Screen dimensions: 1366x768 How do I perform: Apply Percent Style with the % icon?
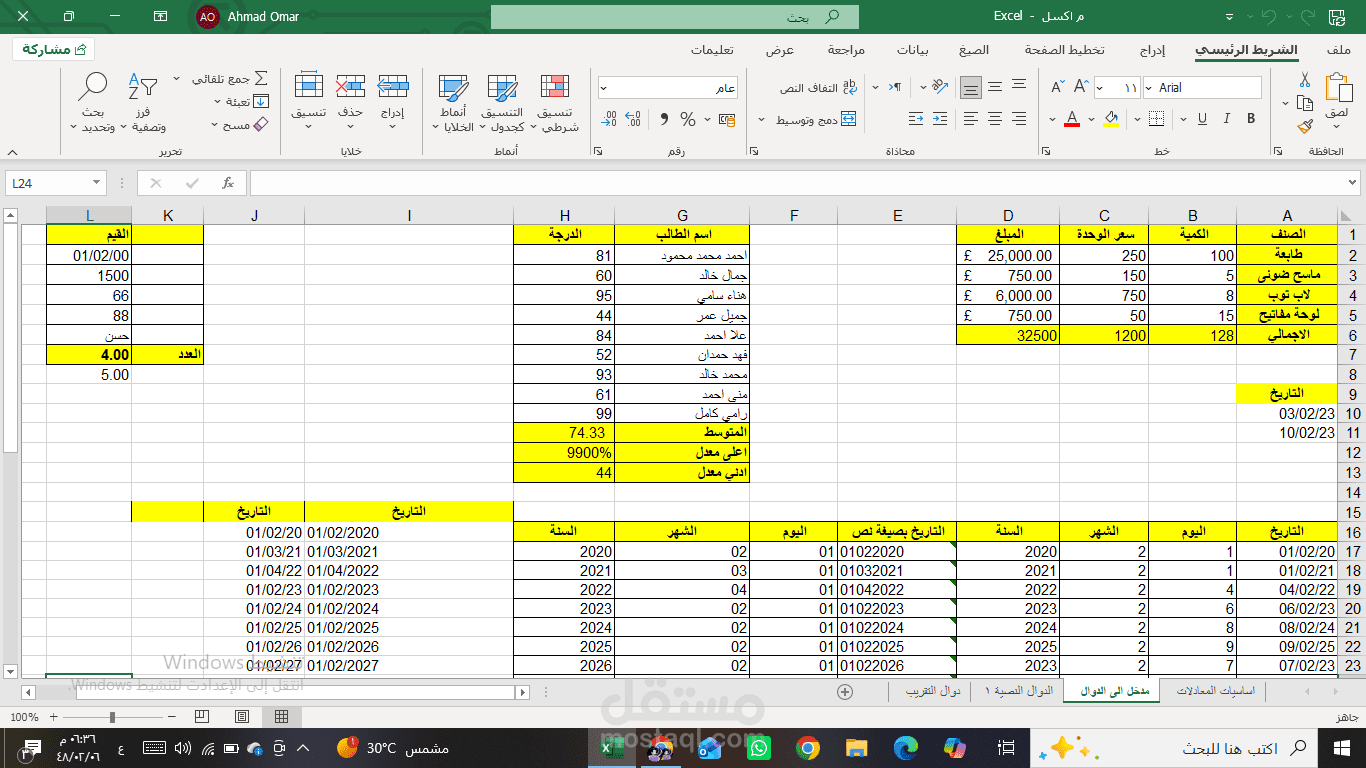click(688, 119)
